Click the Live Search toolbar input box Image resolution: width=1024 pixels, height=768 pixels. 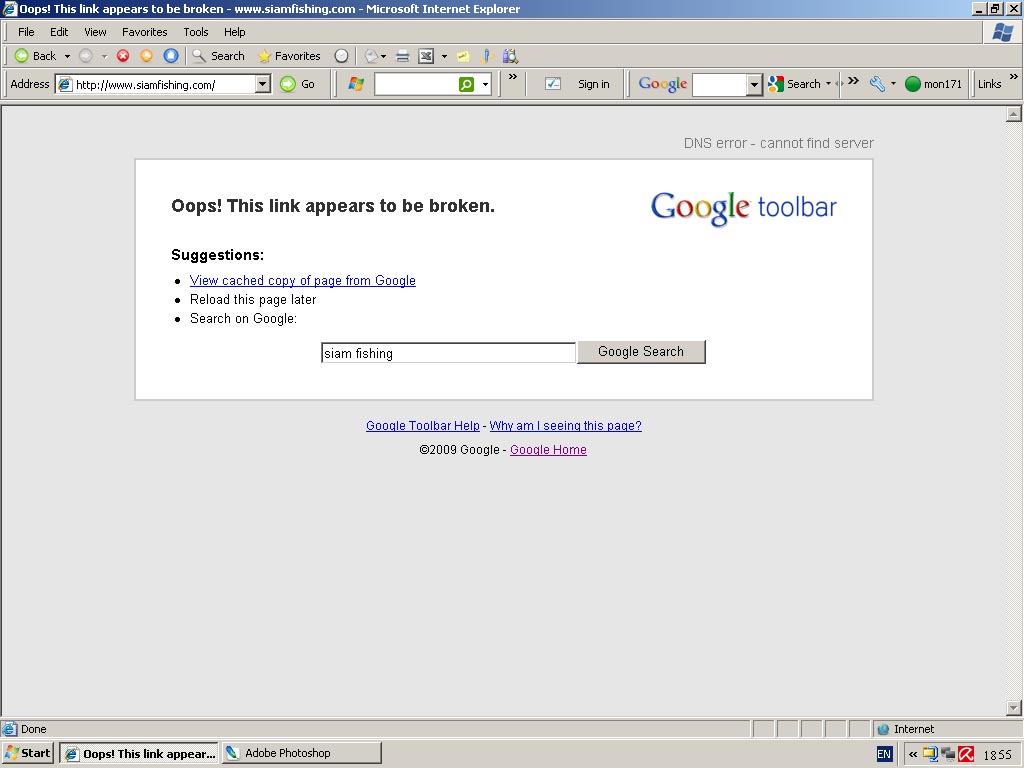(417, 84)
